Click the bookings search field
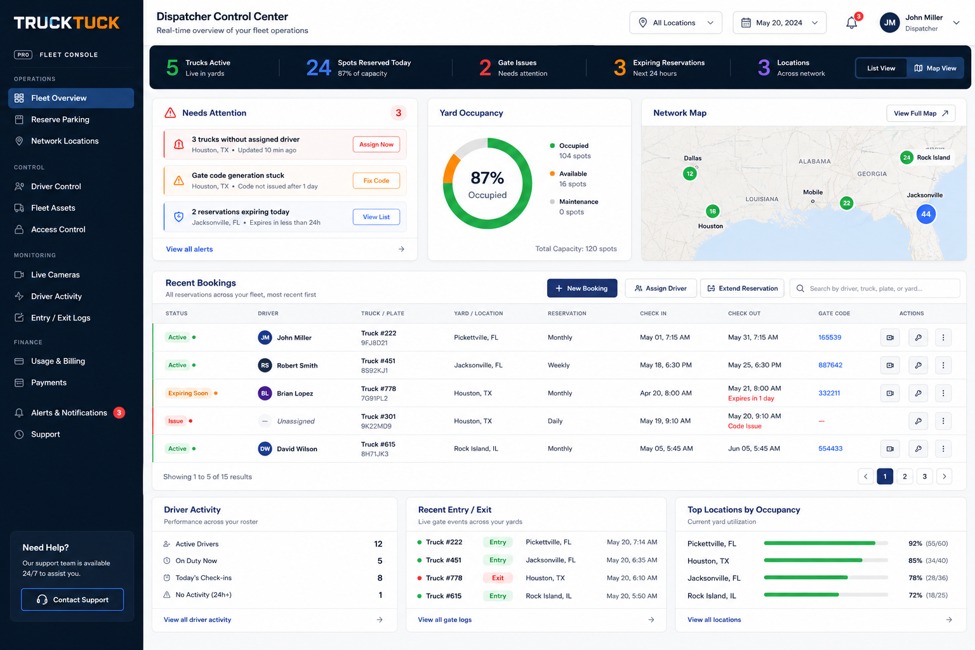The height and width of the screenshot is (650, 975). click(x=876, y=288)
